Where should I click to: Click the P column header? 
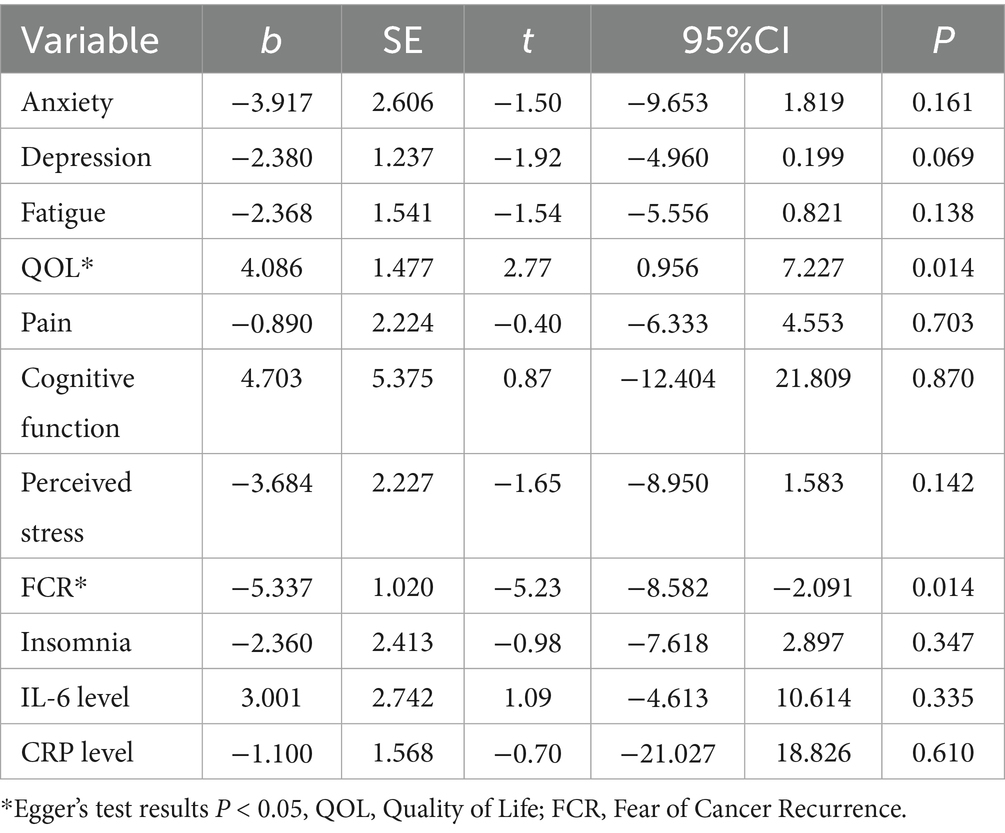click(x=941, y=40)
